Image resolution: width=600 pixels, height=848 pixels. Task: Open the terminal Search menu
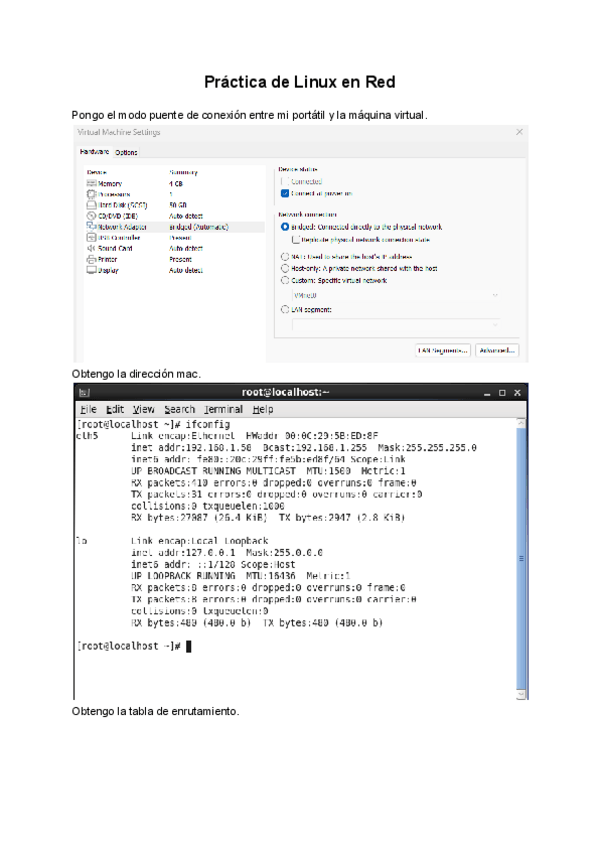(x=180, y=409)
